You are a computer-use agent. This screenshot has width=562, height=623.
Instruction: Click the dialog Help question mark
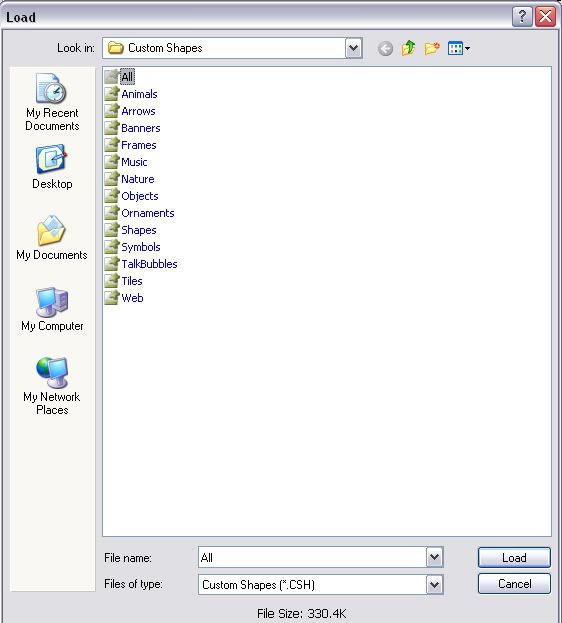coord(522,17)
